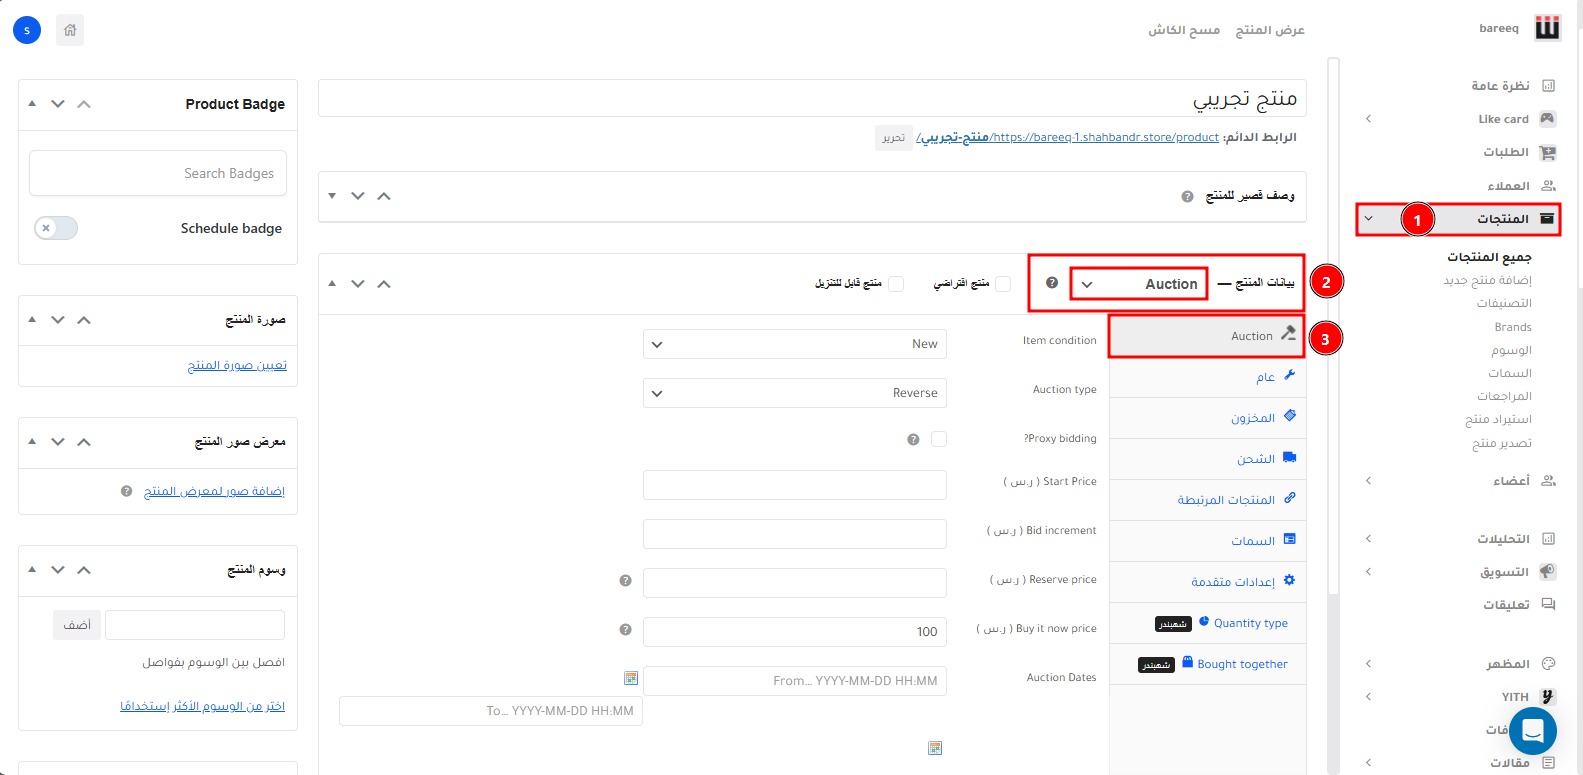
Task: Toggle the Schedule badge switch
Action: point(56,228)
